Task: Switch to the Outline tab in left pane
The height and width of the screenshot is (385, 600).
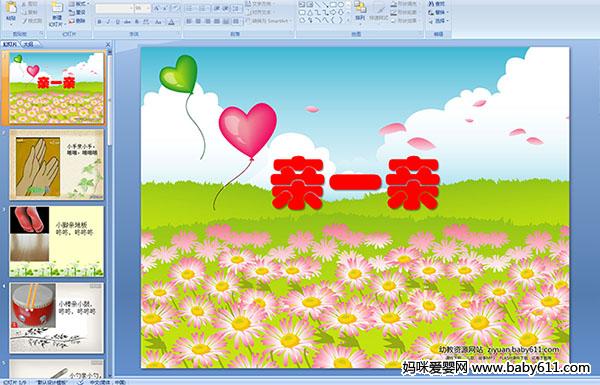Action: pyautogui.click(x=29, y=44)
